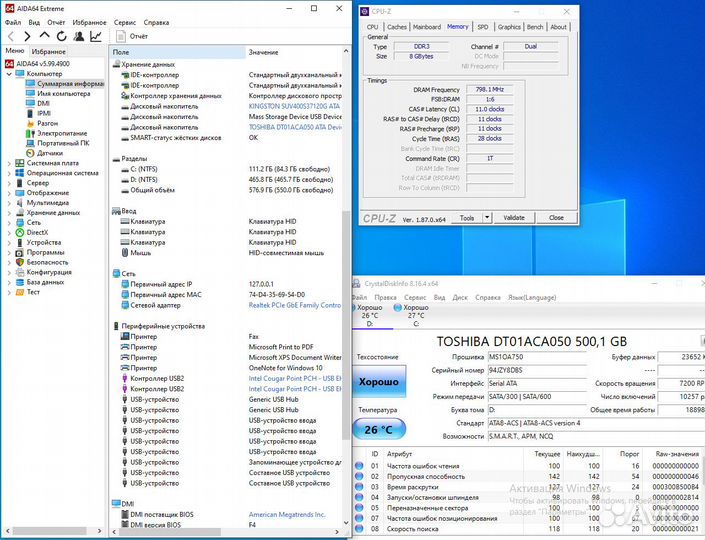Select the Разгон overclock tree item
Screen dimensions: 705x540
click(x=47, y=123)
